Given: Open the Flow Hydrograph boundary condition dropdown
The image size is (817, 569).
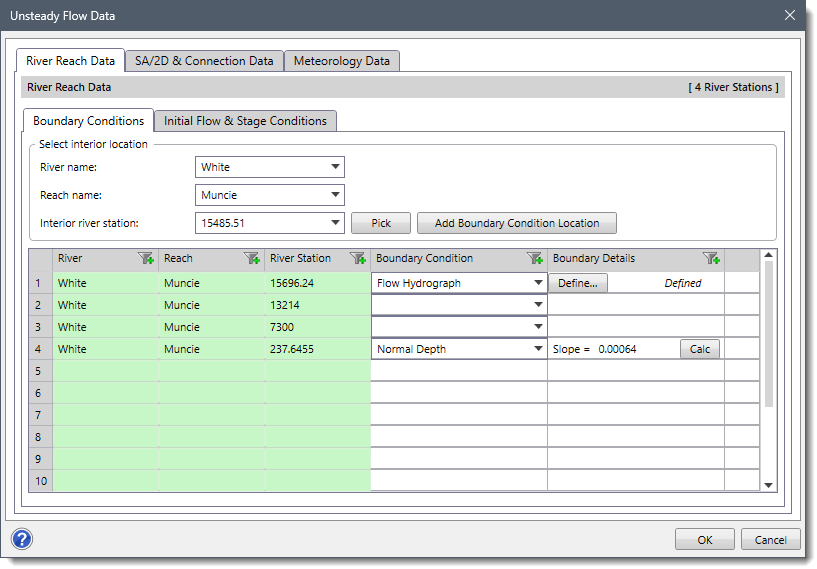Looking at the screenshot, I should click(459, 283).
